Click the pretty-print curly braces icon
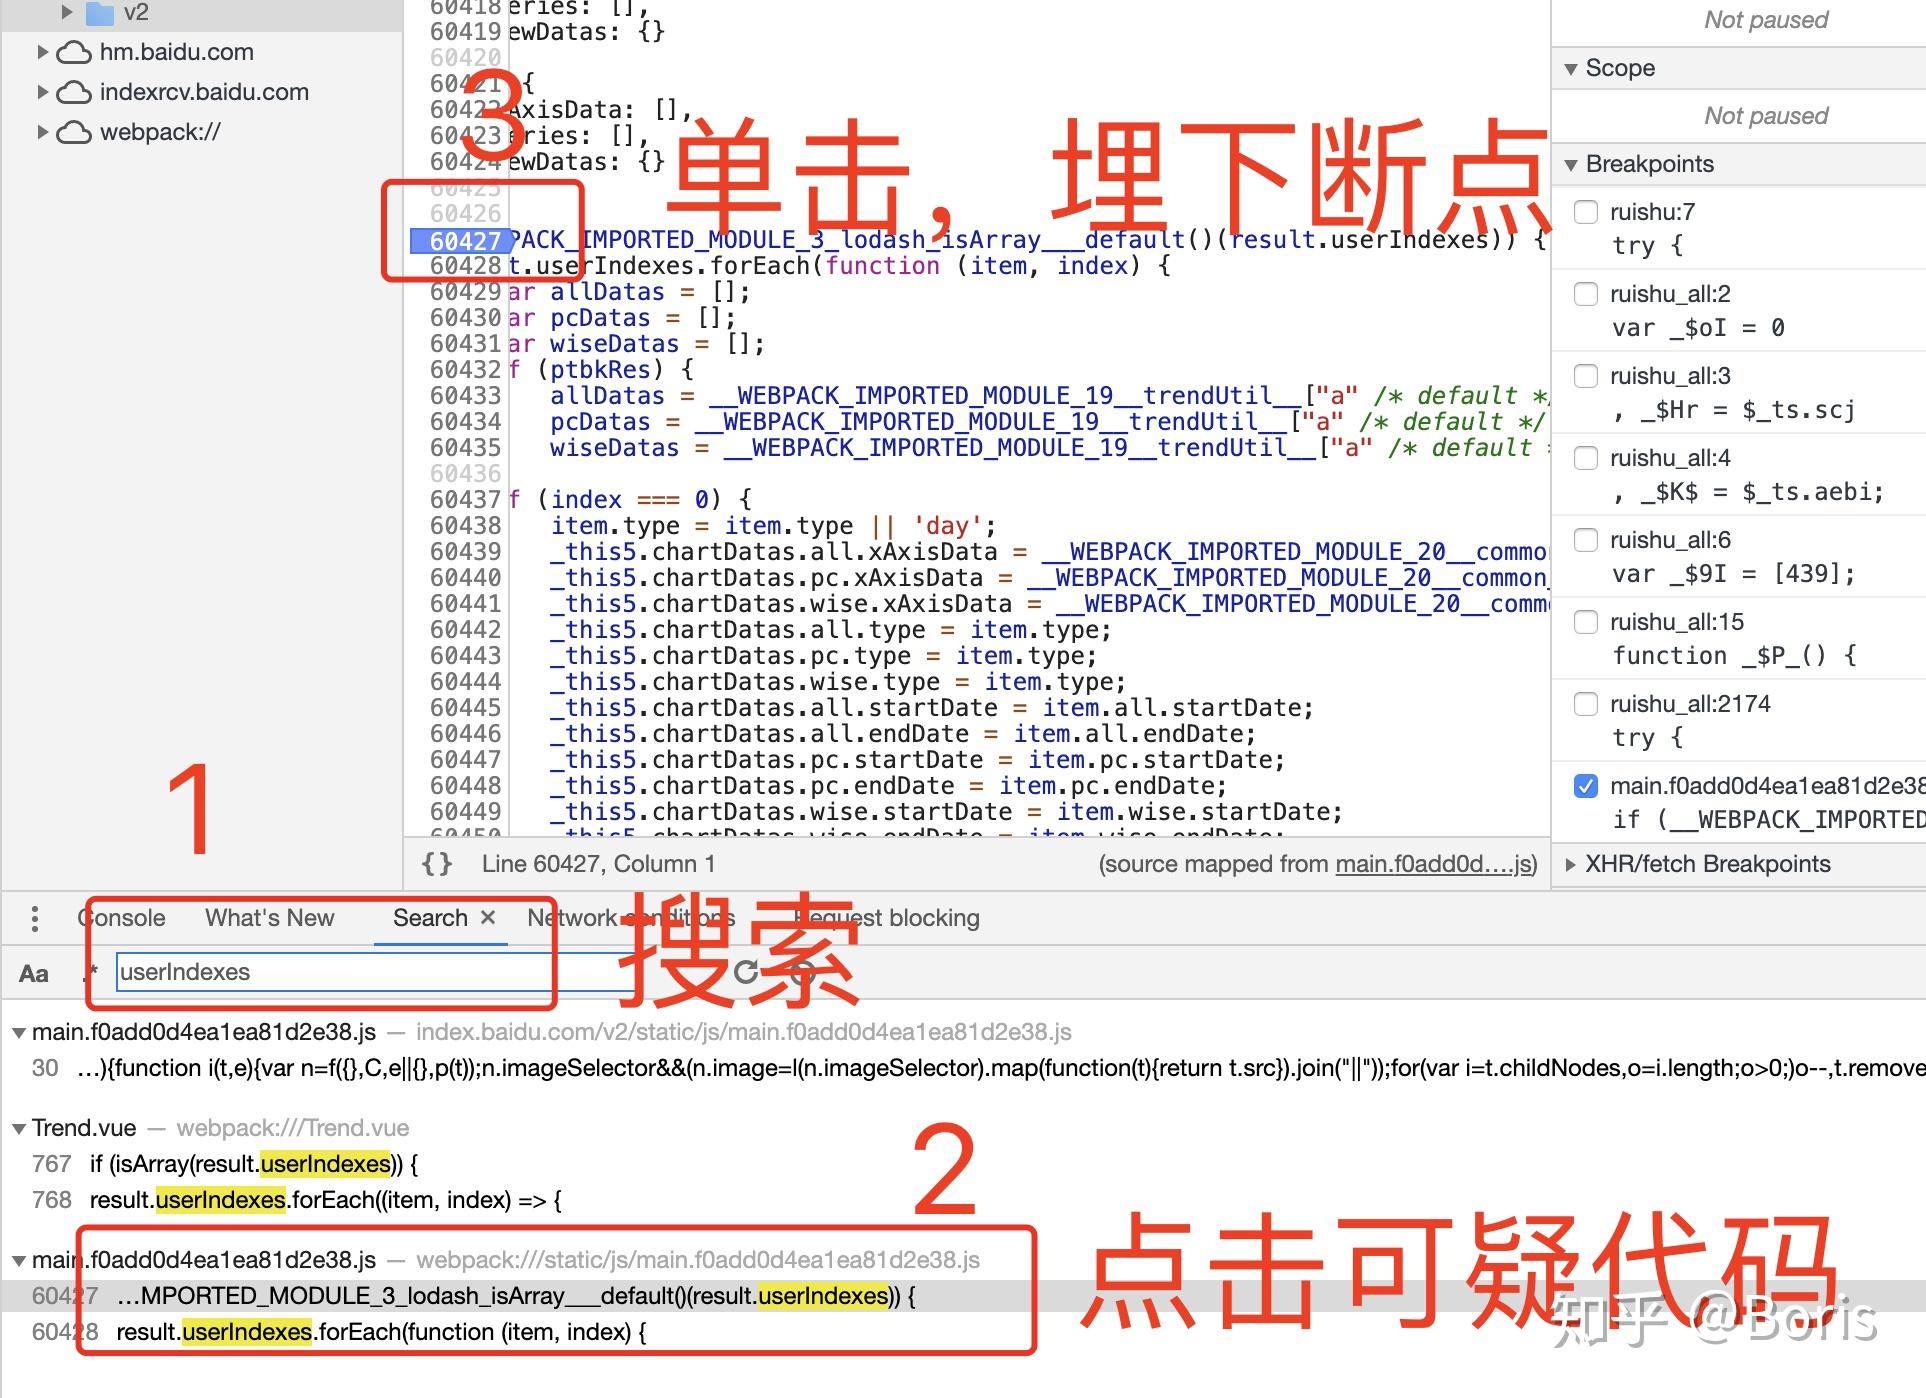The height and width of the screenshot is (1398, 1926). coord(437,864)
